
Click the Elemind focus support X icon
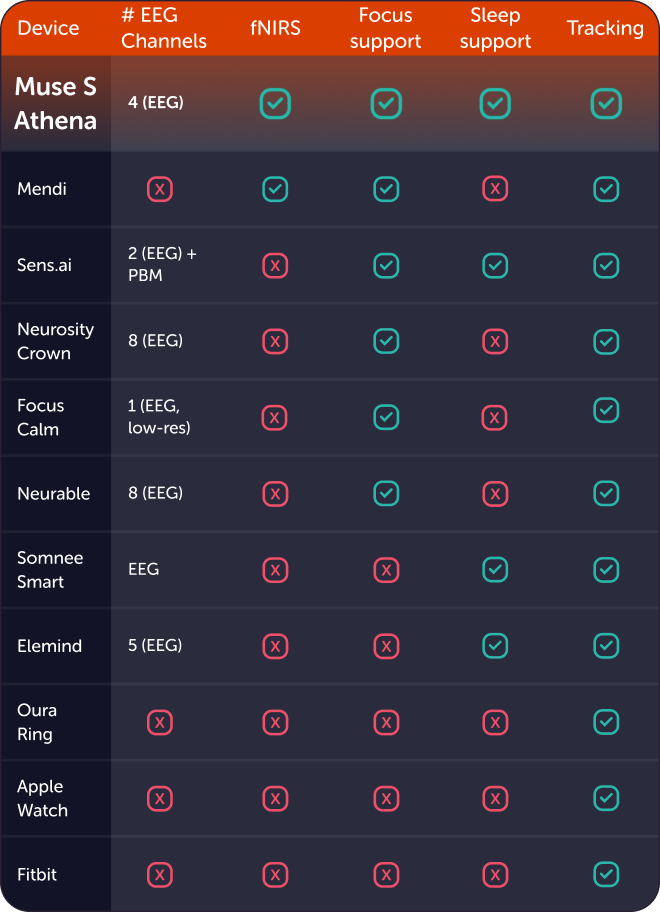pyautogui.click(x=386, y=646)
